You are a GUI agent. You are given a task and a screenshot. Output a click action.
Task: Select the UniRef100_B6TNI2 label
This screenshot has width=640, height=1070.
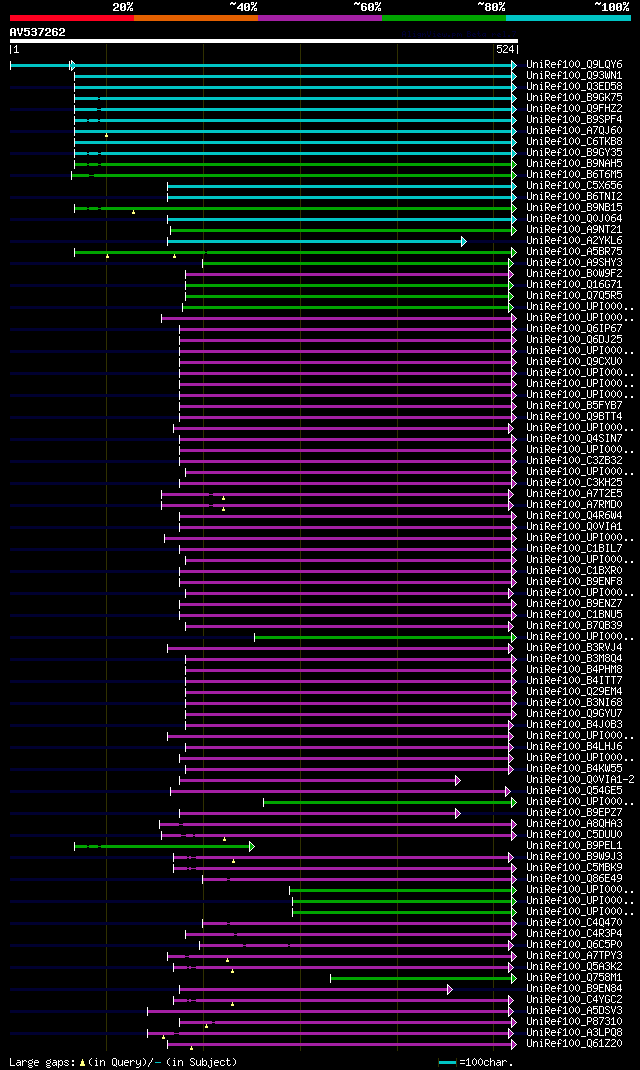click(x=574, y=197)
